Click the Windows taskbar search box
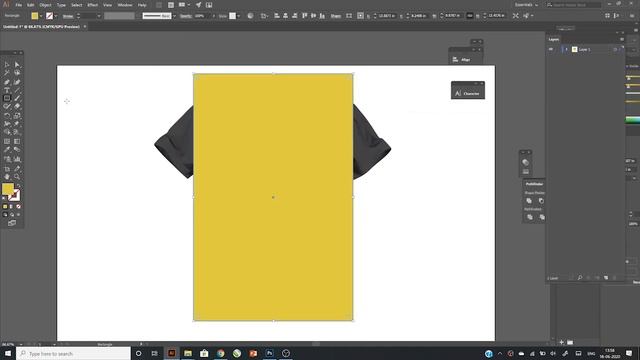 [74, 353]
